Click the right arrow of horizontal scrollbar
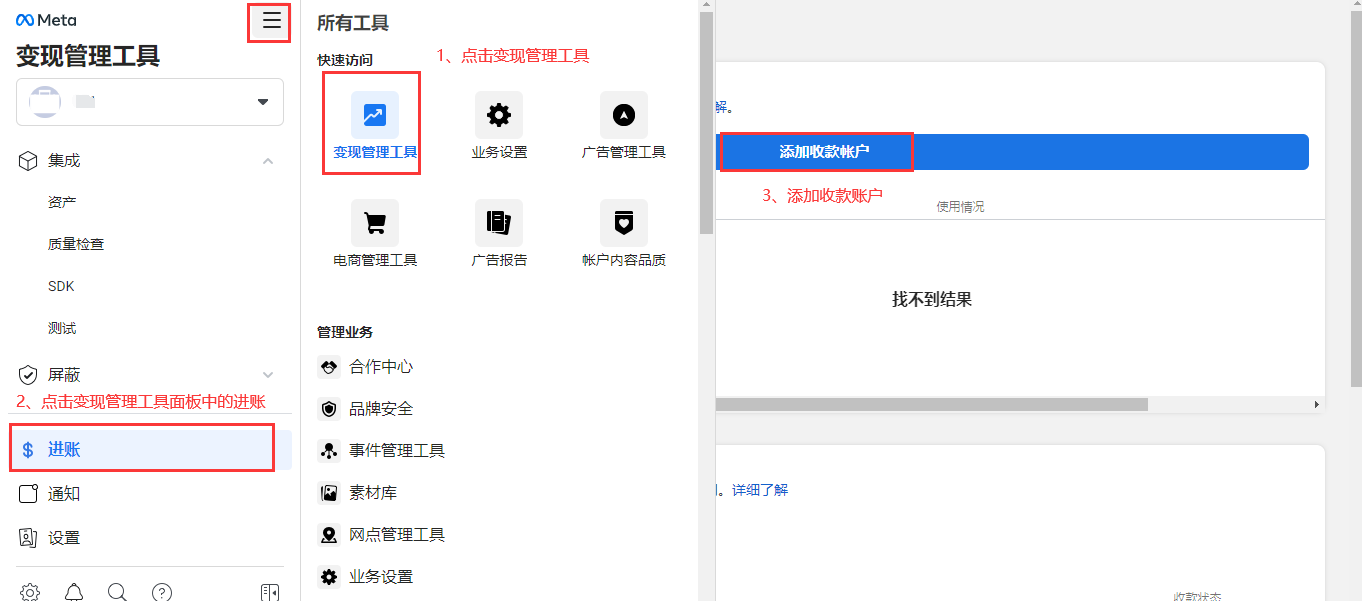The width and height of the screenshot is (1362, 601). point(1317,404)
